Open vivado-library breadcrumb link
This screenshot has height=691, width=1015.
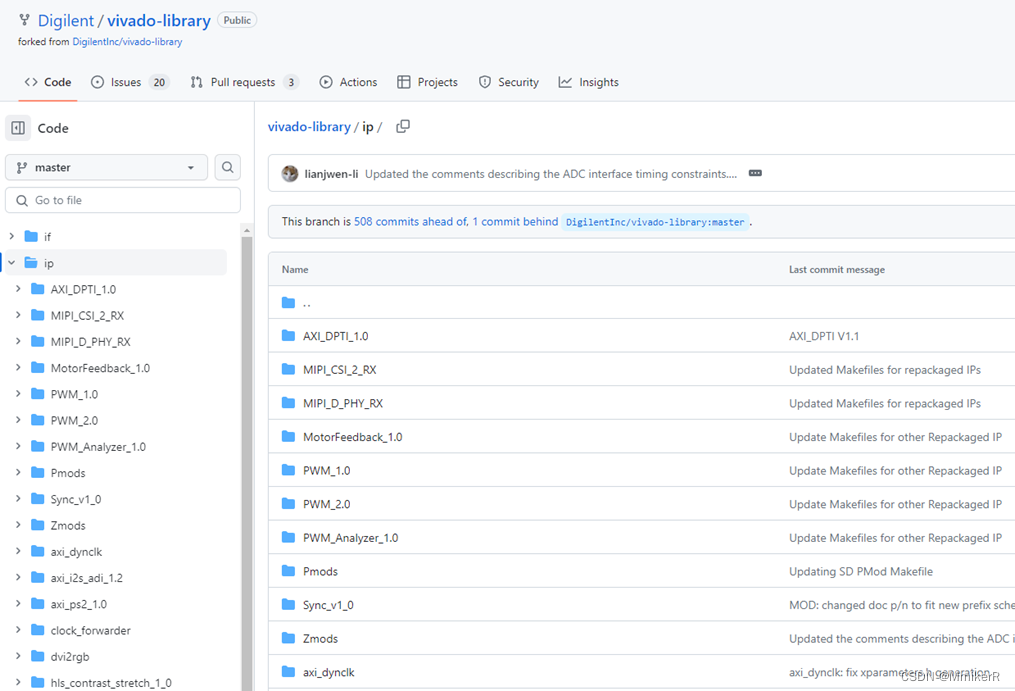click(x=309, y=127)
